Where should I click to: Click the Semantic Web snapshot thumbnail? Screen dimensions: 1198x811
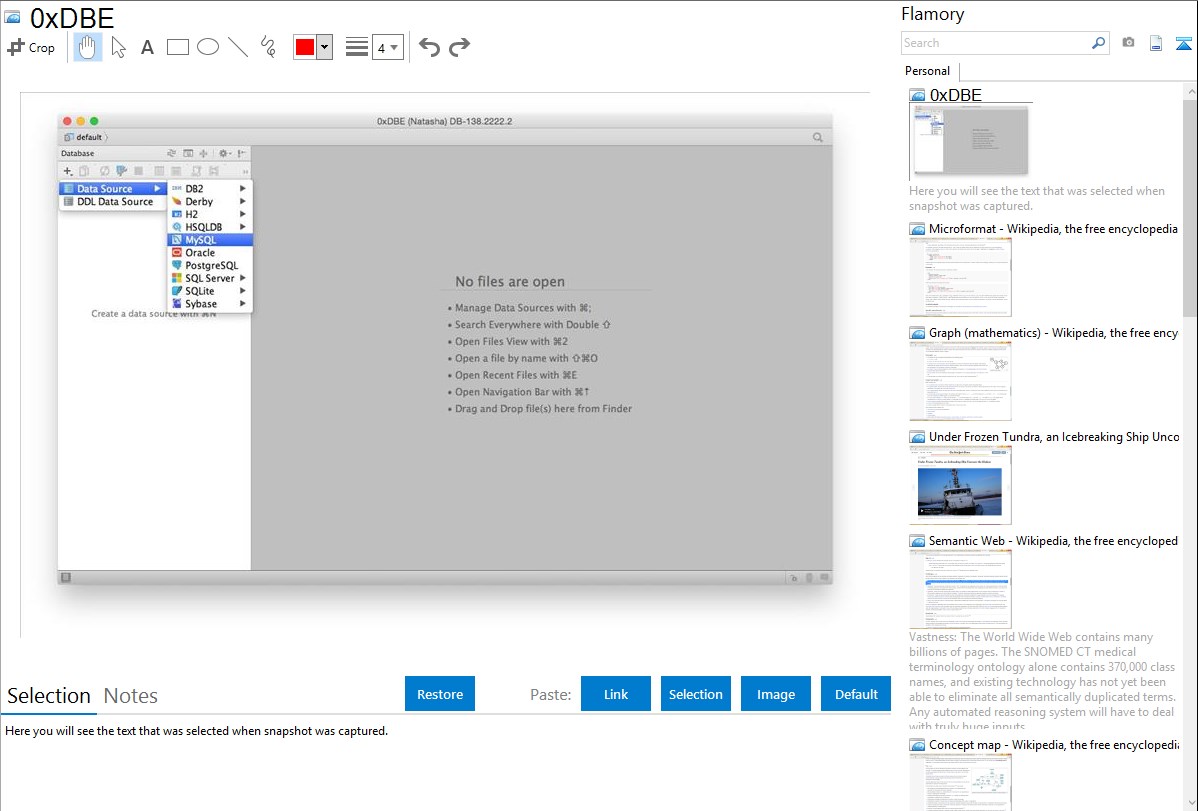point(960,589)
